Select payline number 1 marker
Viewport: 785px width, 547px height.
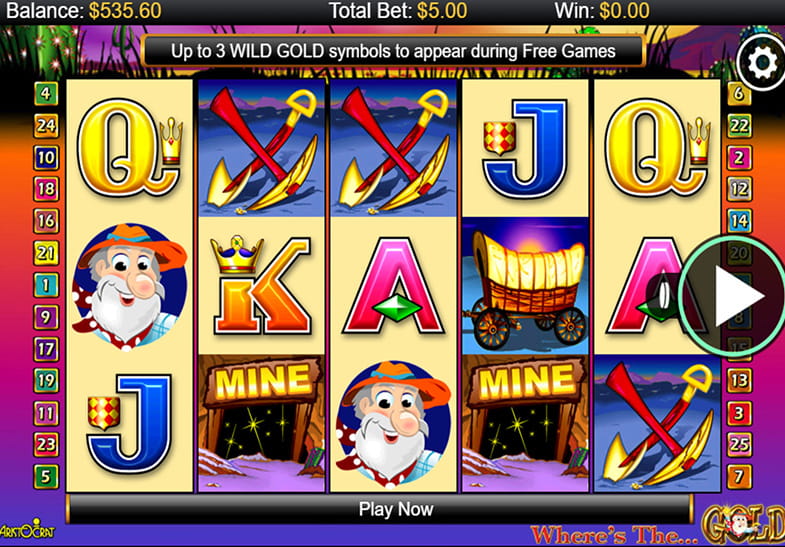point(46,285)
